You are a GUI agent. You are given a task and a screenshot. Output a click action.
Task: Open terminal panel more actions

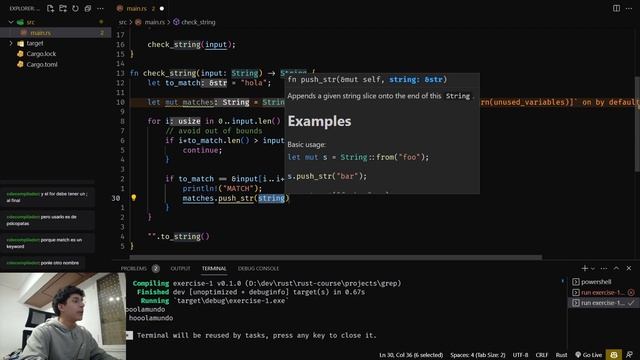click(x=604, y=268)
